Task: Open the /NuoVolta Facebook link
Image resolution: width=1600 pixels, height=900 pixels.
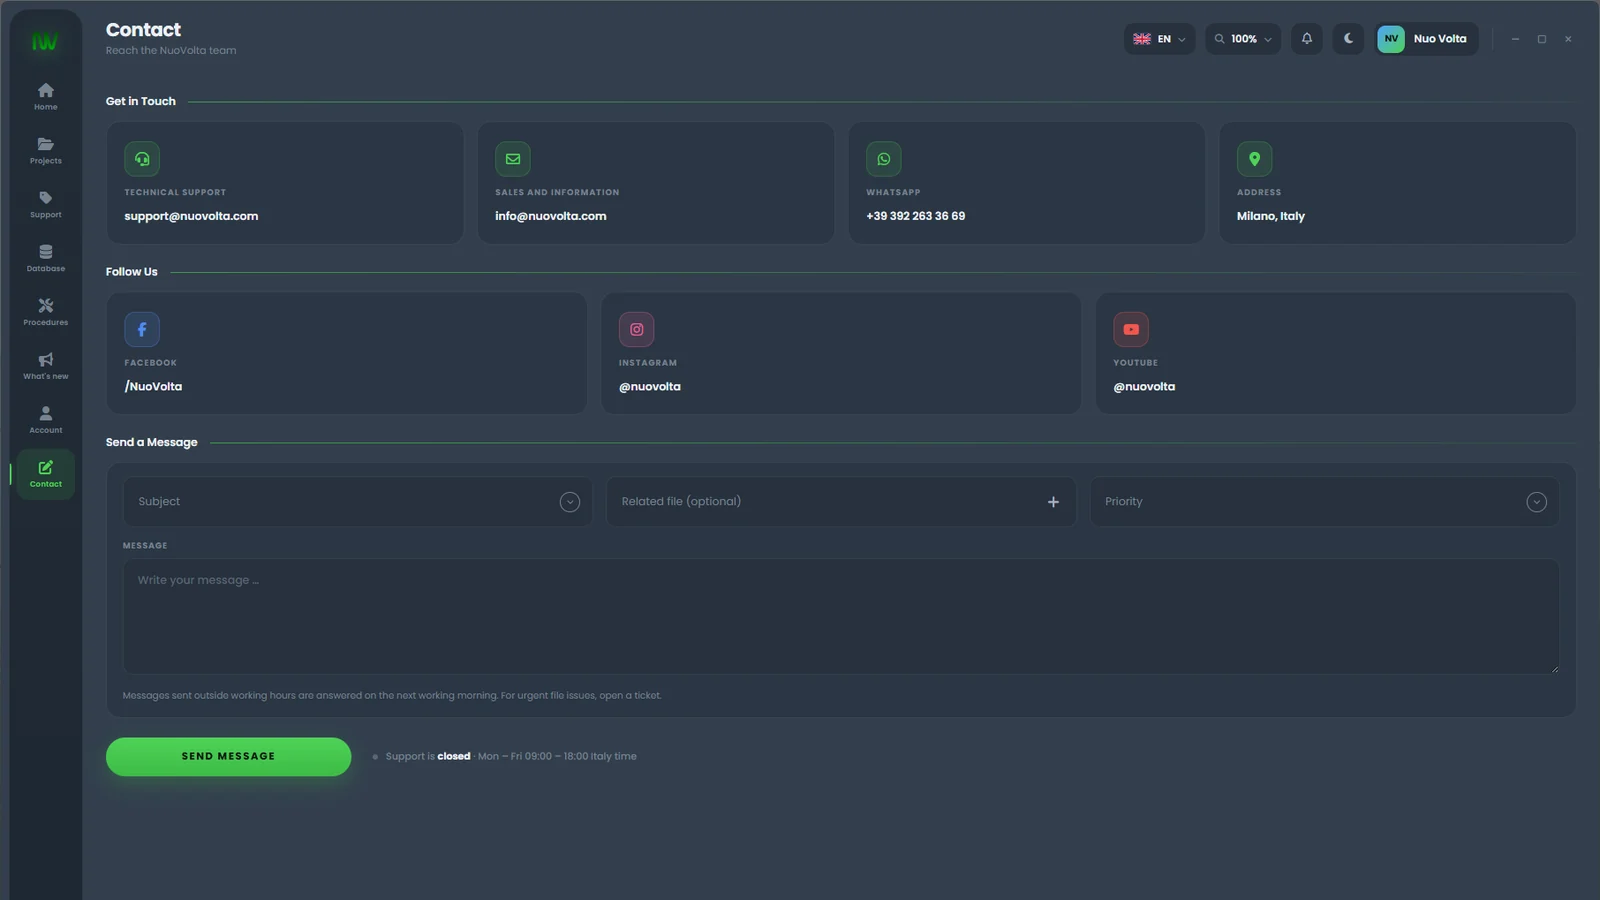Action: click(x=153, y=386)
